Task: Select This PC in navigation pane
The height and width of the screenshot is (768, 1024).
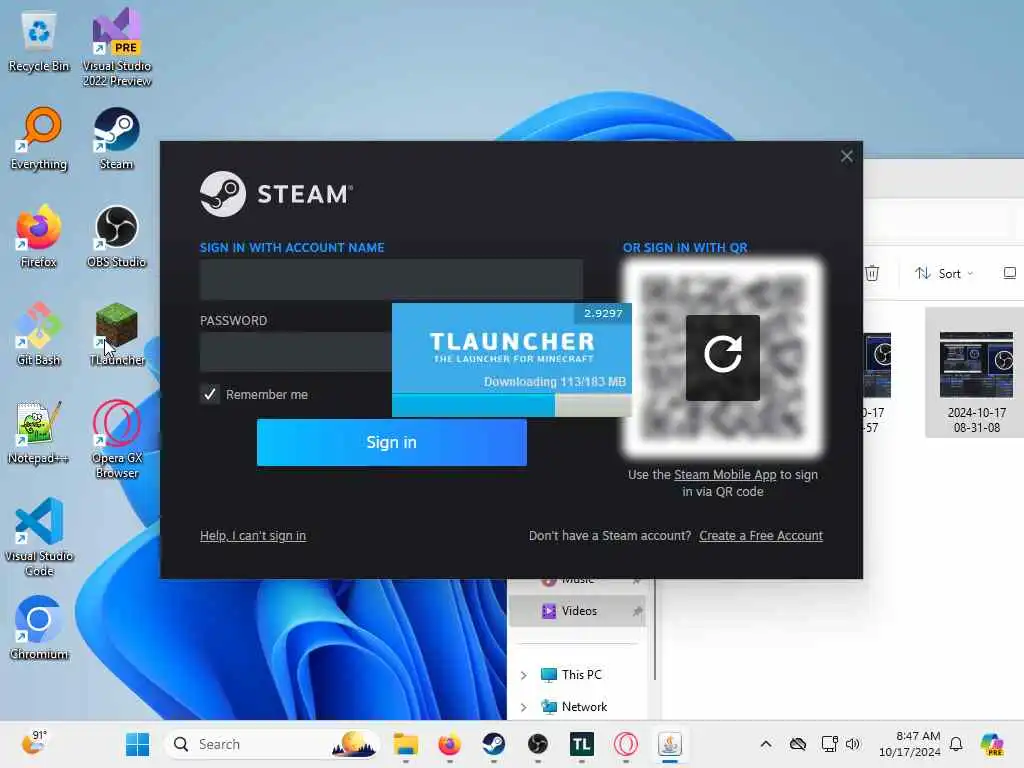Action: 581,675
